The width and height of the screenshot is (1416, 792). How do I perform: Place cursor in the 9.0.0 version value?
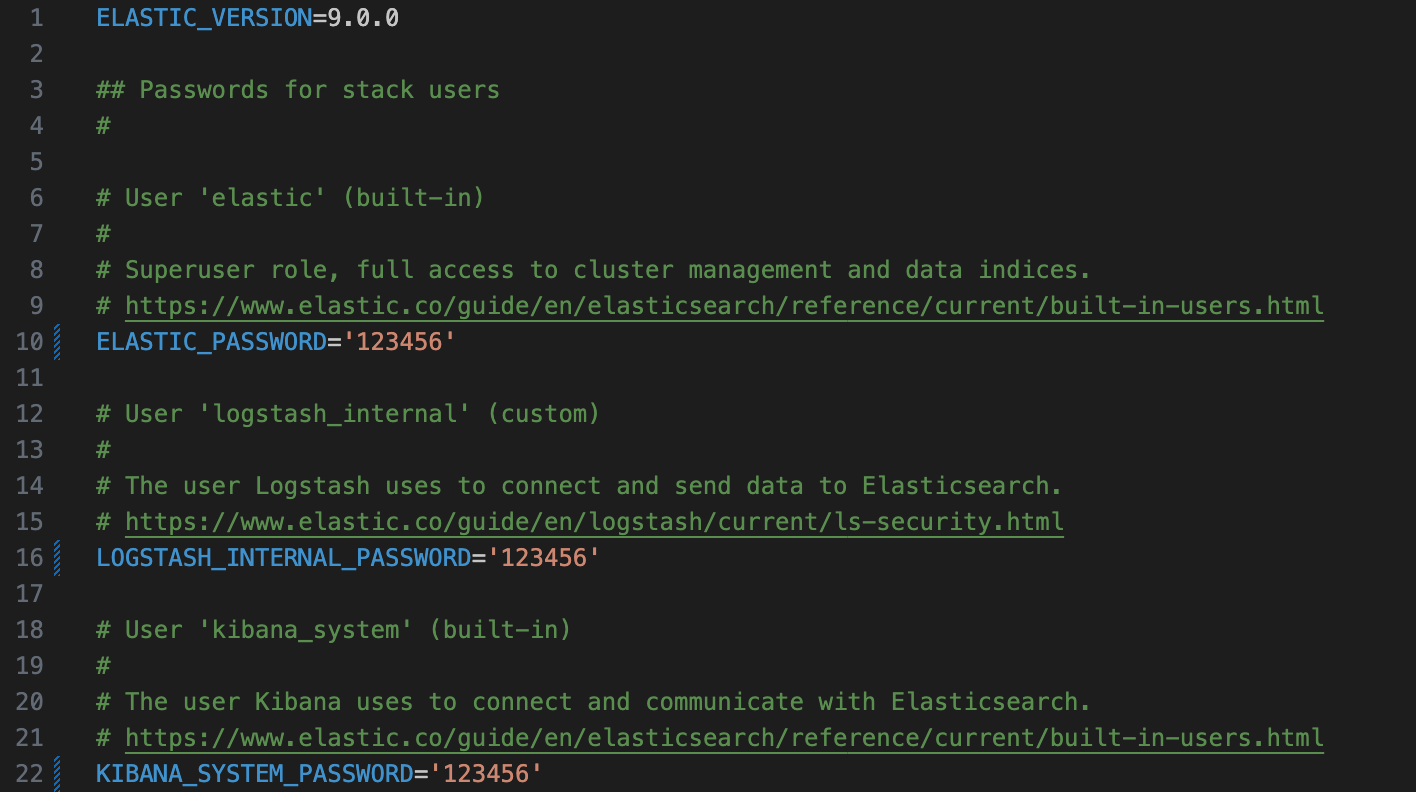click(x=363, y=18)
